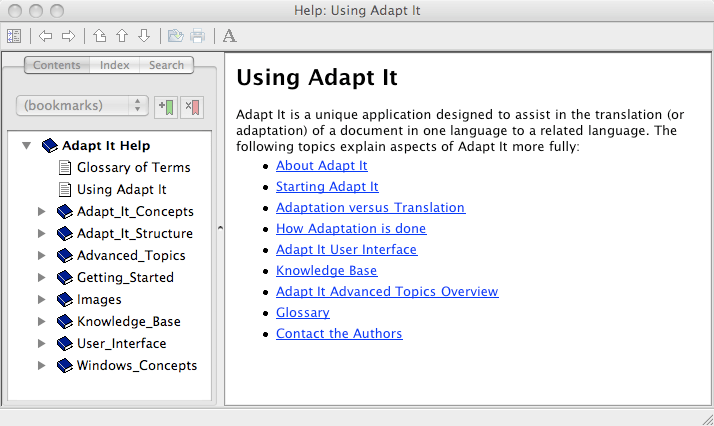The width and height of the screenshot is (714, 426).
Task: Add current page to bookmarks
Action: coord(166,107)
